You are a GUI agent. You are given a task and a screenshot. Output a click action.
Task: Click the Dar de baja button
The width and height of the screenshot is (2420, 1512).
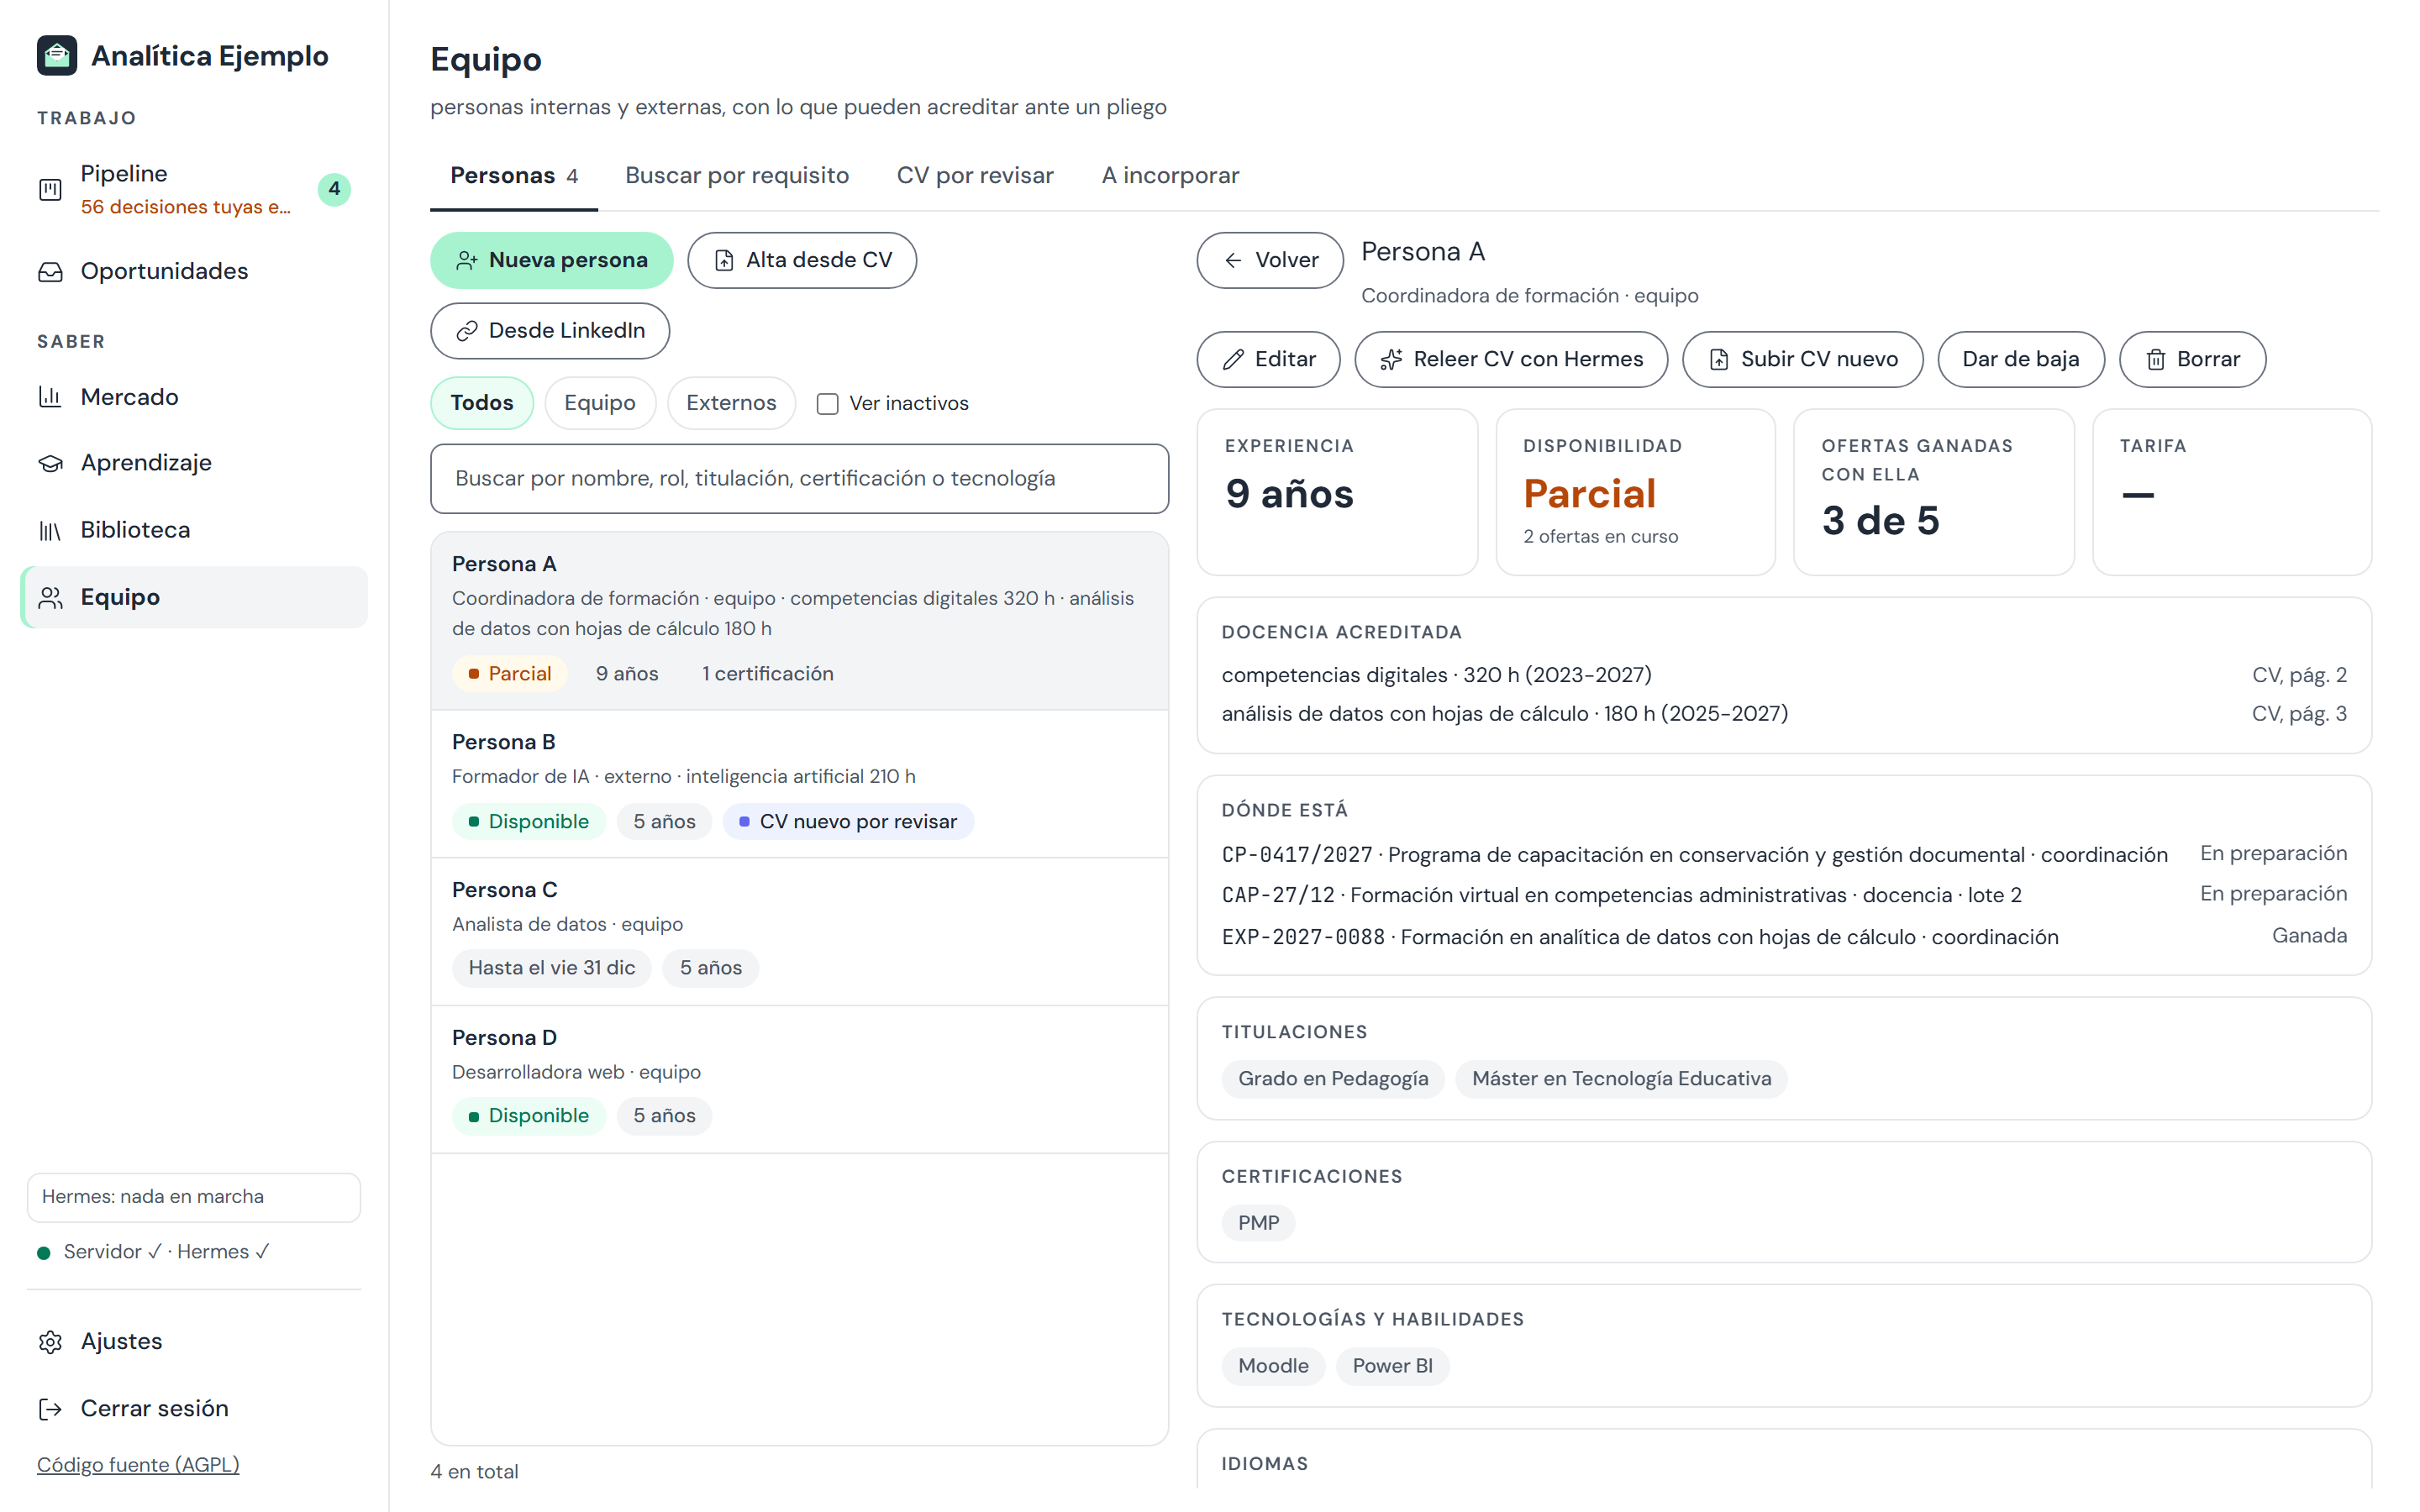2020,359
